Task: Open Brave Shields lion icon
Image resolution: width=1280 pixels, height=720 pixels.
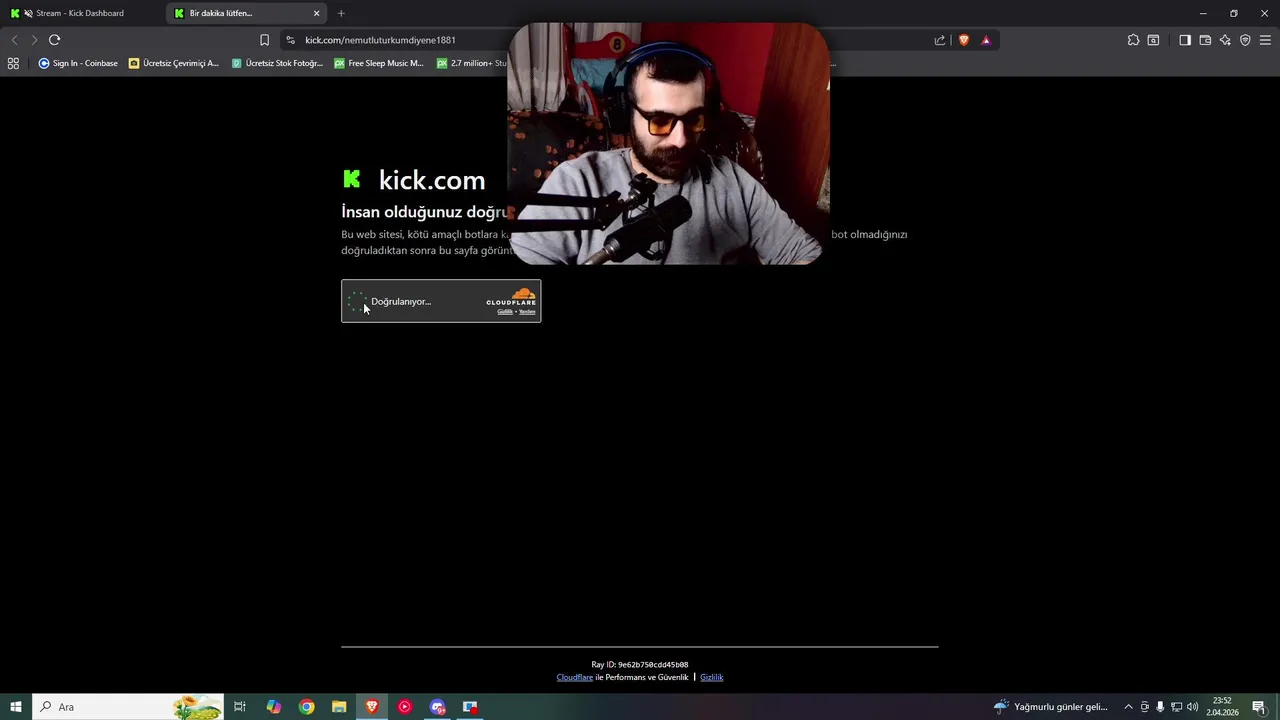Action: point(964,40)
